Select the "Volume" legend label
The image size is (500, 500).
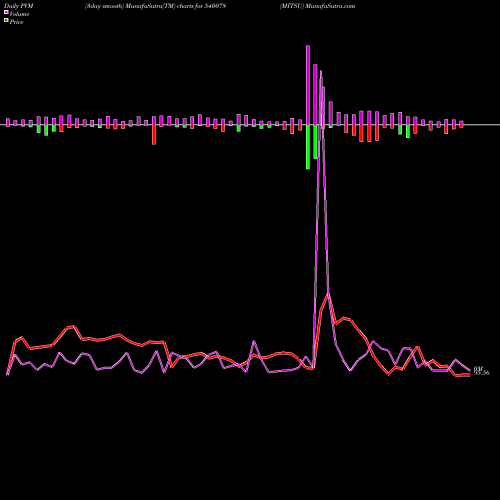point(19,14)
